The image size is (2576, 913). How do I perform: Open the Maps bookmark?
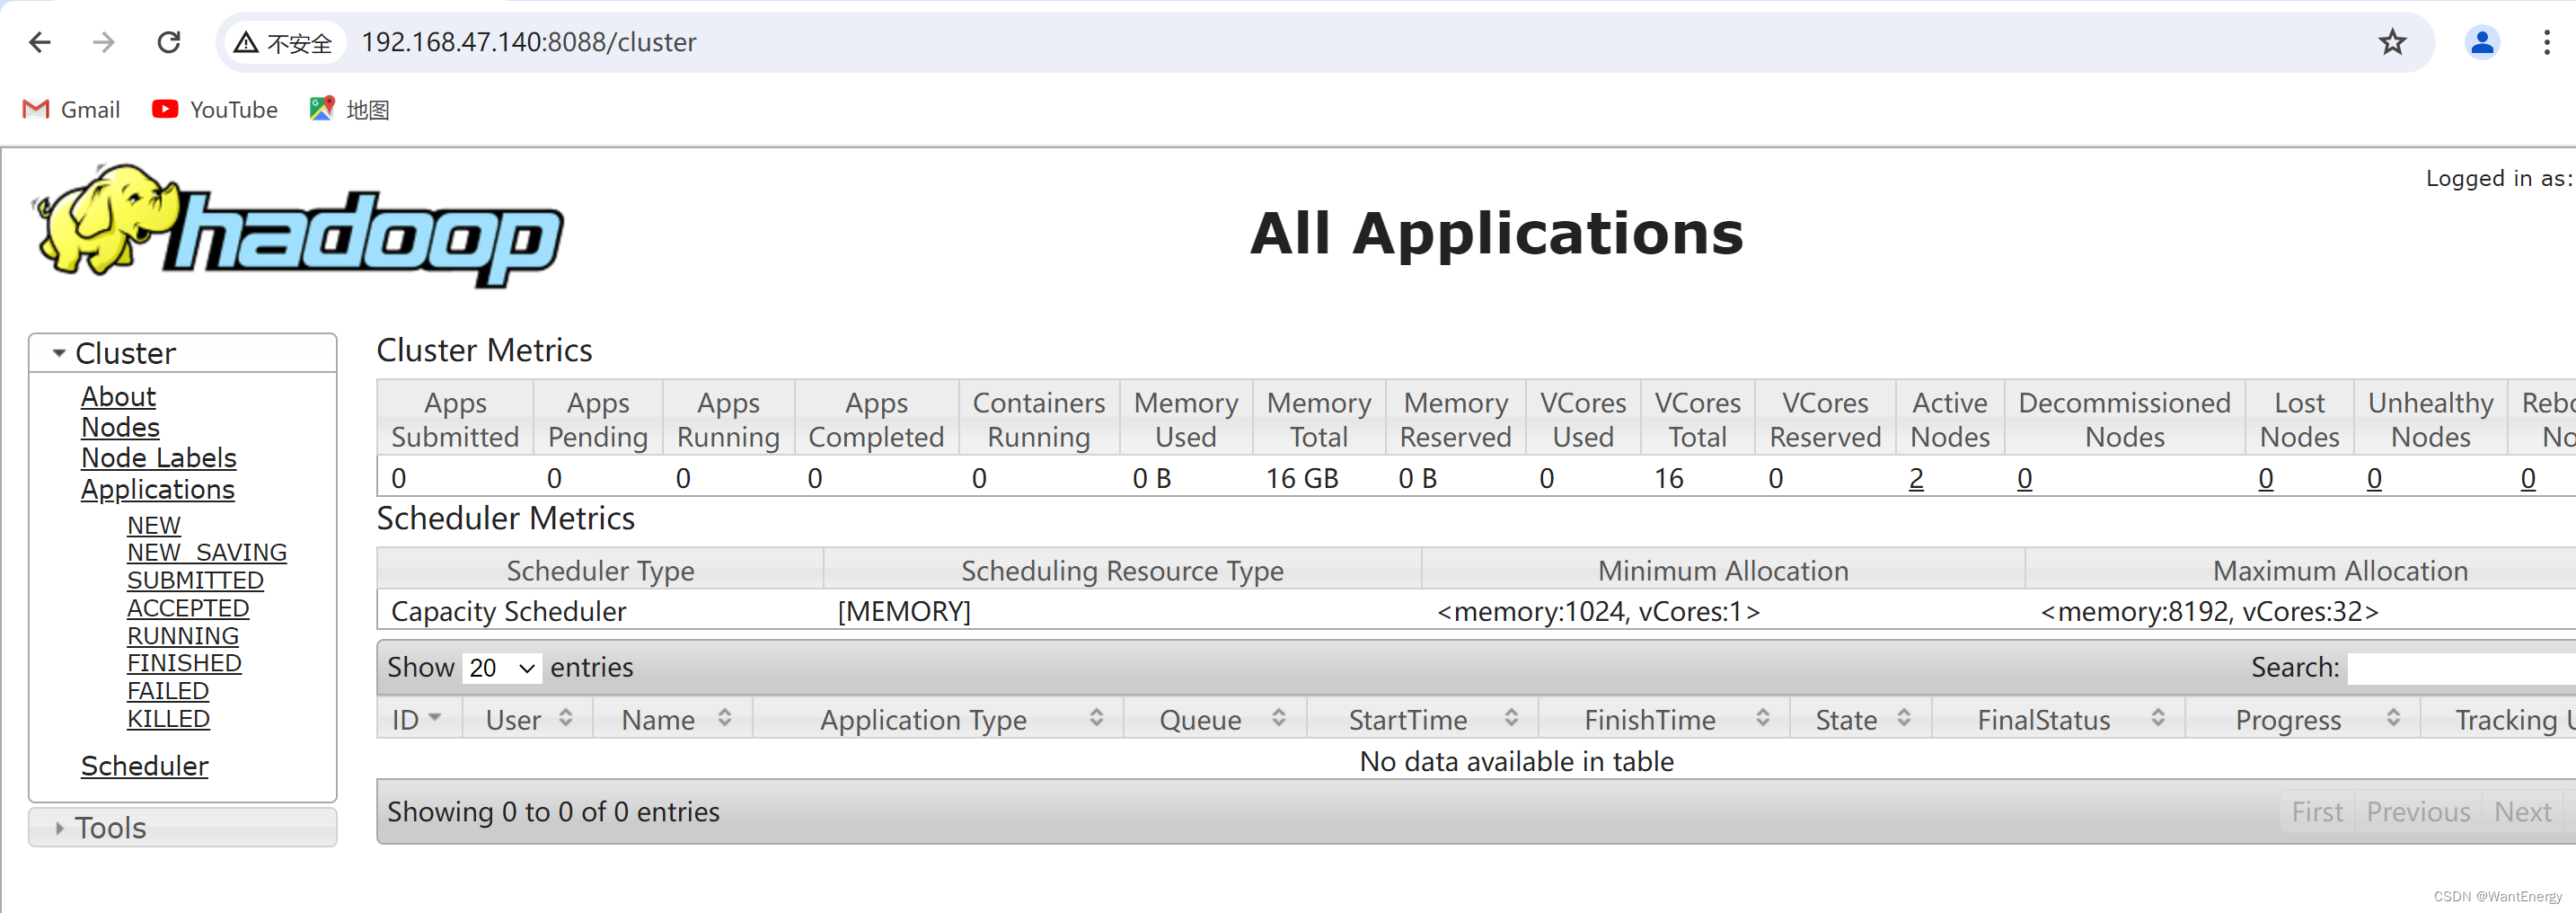pyautogui.click(x=349, y=110)
